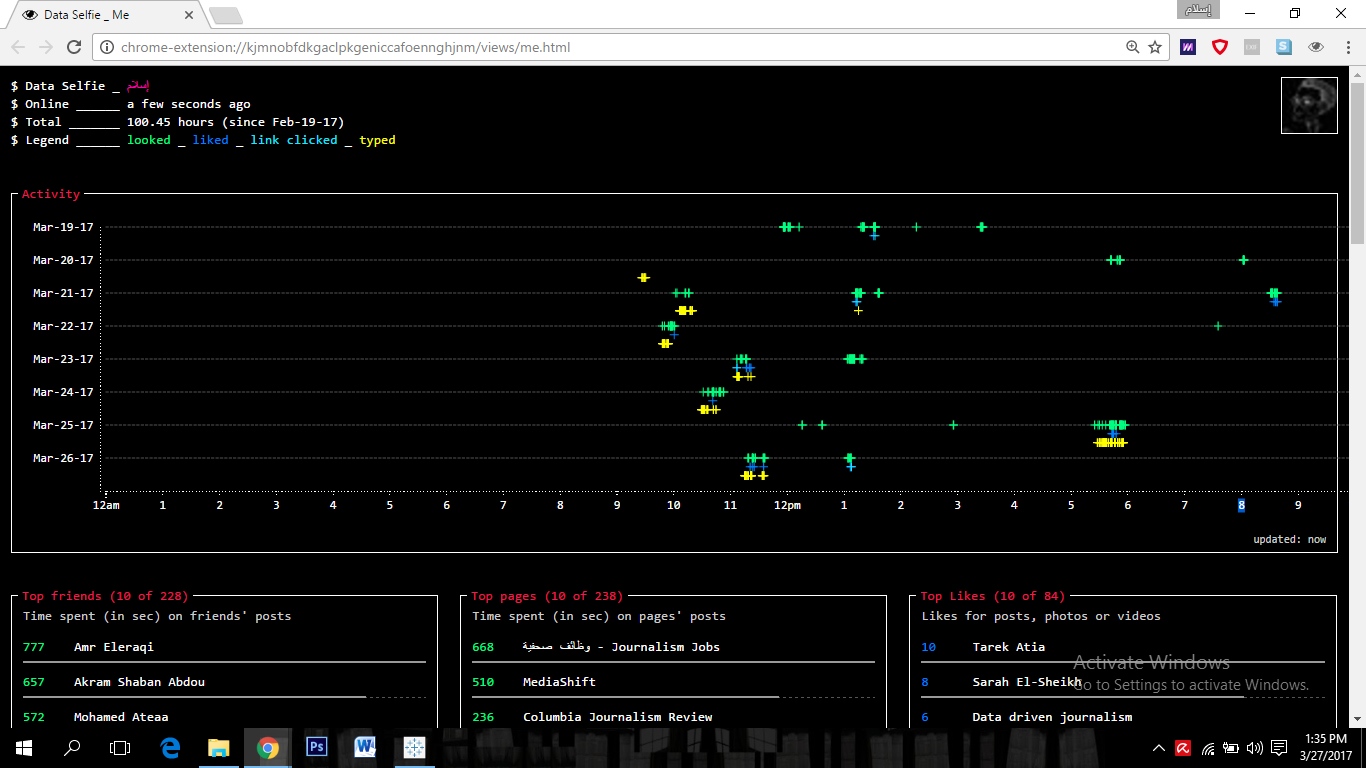Viewport: 1366px width, 768px height.
Task: Click the address bar URL field
Action: point(600,47)
